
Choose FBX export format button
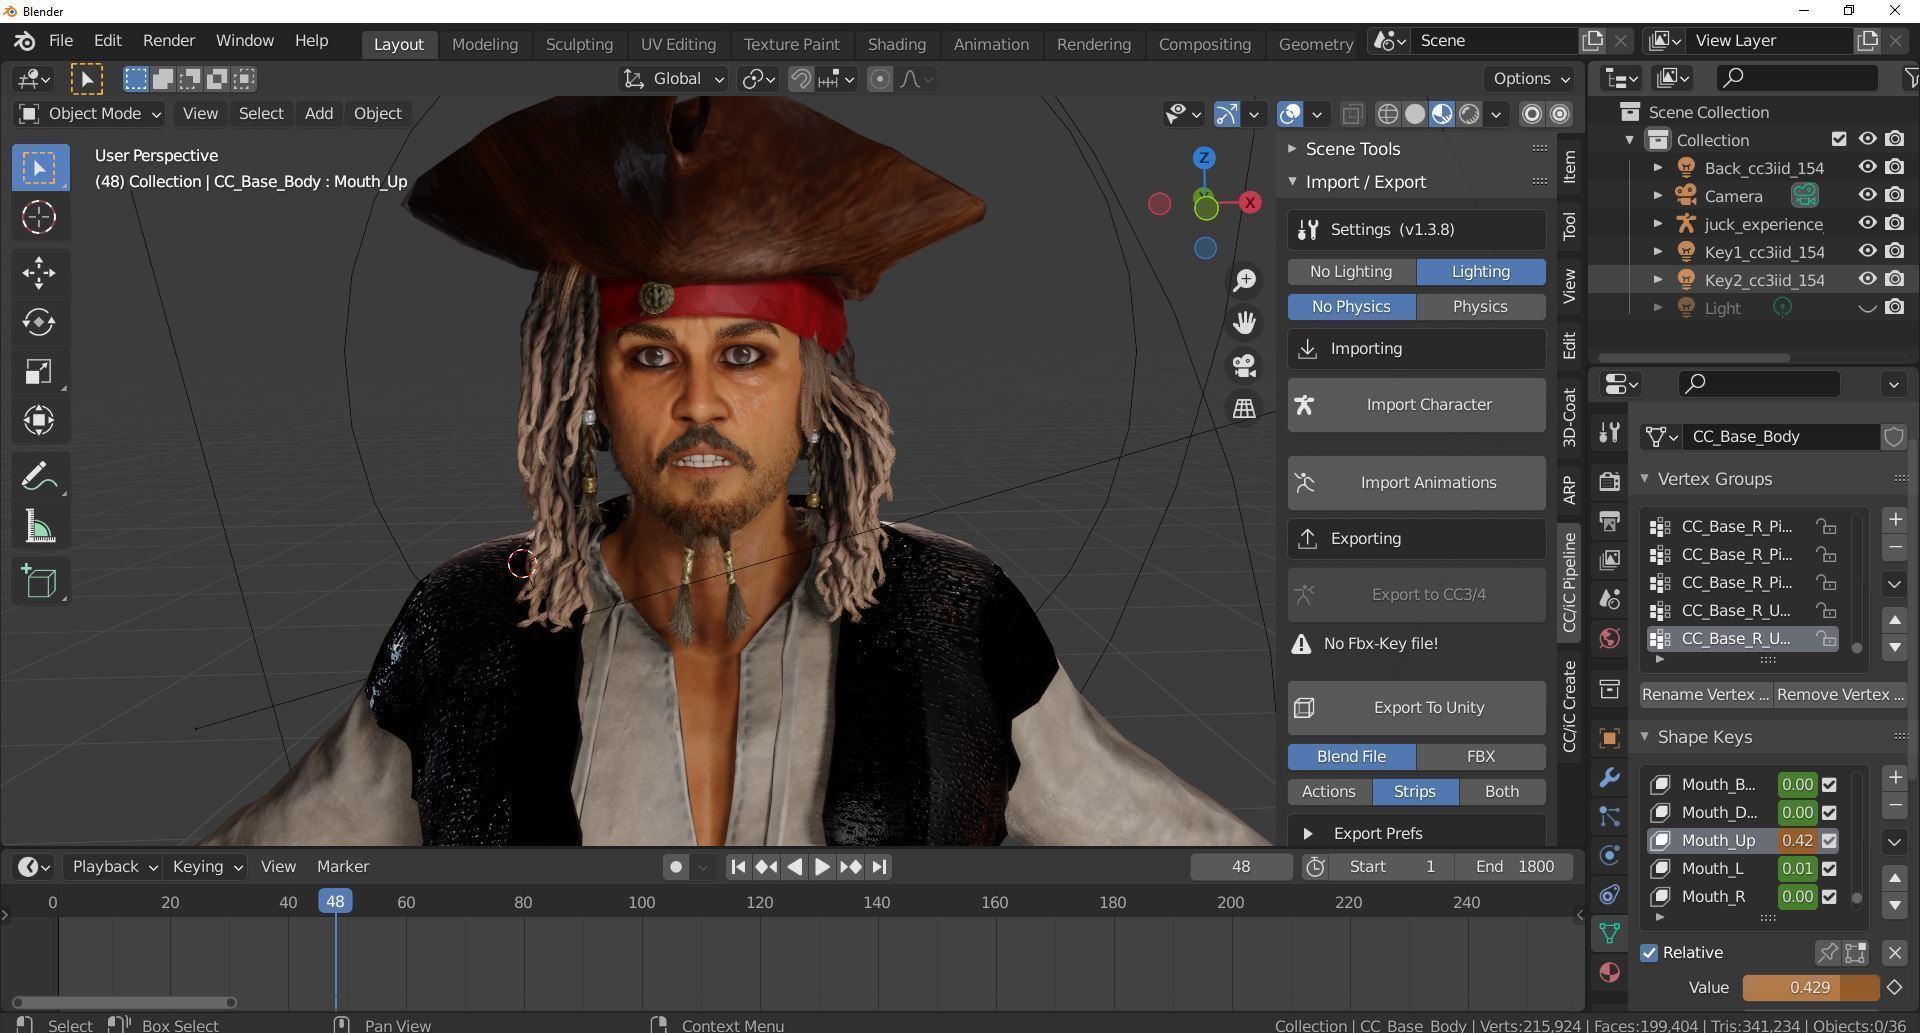(1480, 757)
